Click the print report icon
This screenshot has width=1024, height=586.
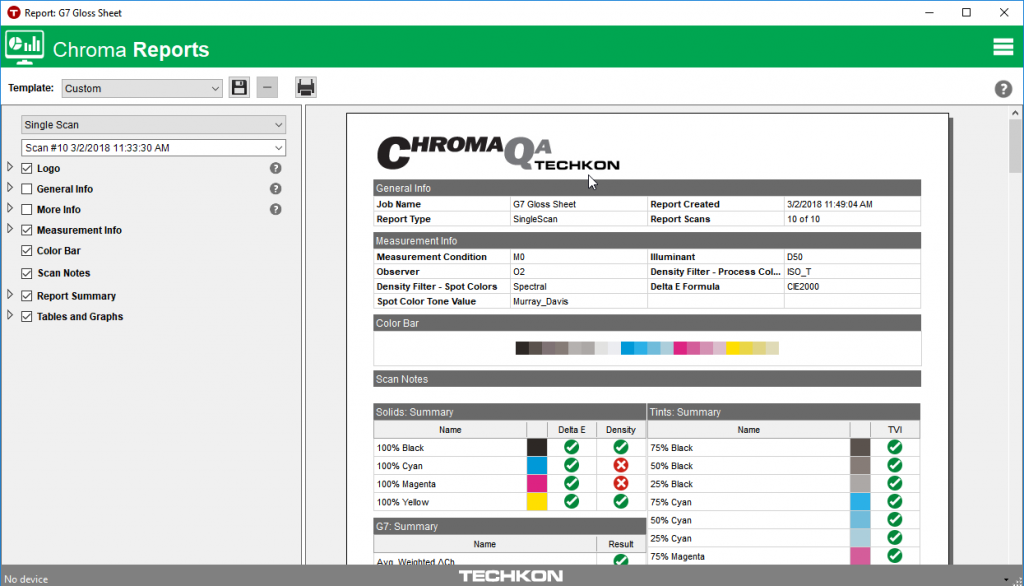pos(306,88)
